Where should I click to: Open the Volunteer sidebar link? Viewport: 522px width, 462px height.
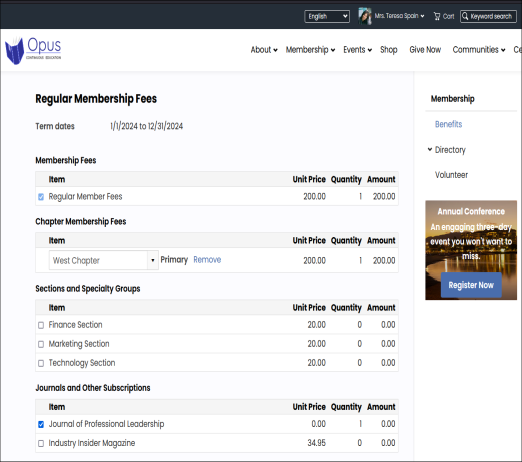pyautogui.click(x=451, y=175)
